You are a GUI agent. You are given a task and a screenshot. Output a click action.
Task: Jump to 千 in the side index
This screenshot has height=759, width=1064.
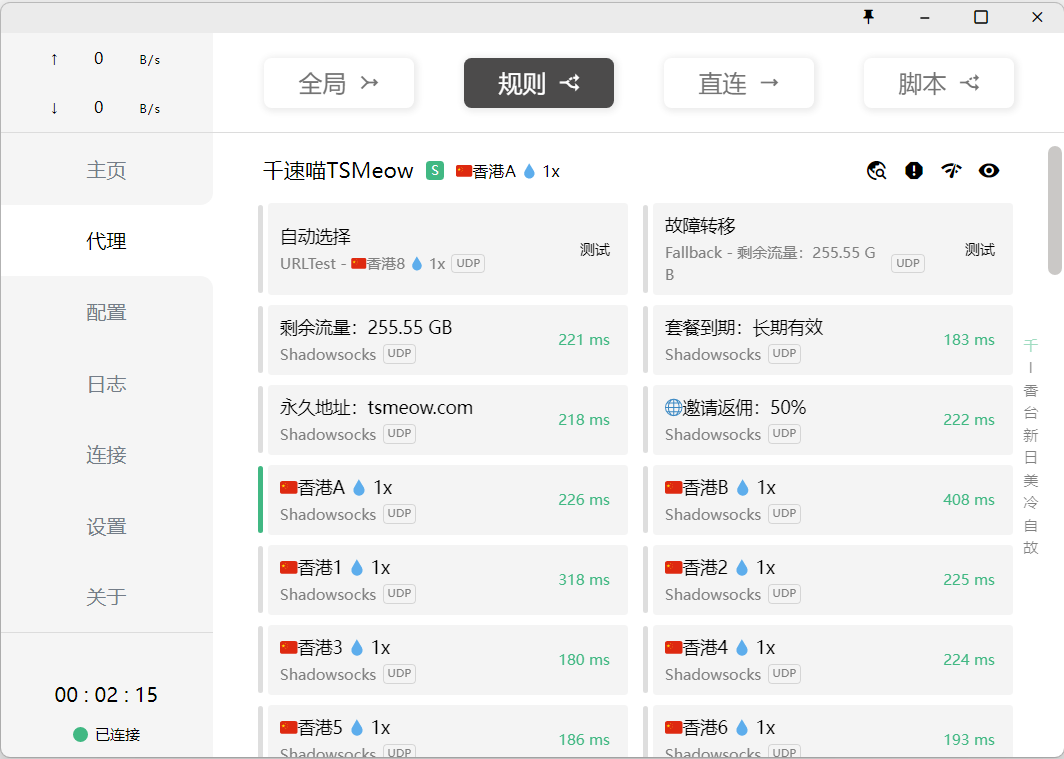1031,345
